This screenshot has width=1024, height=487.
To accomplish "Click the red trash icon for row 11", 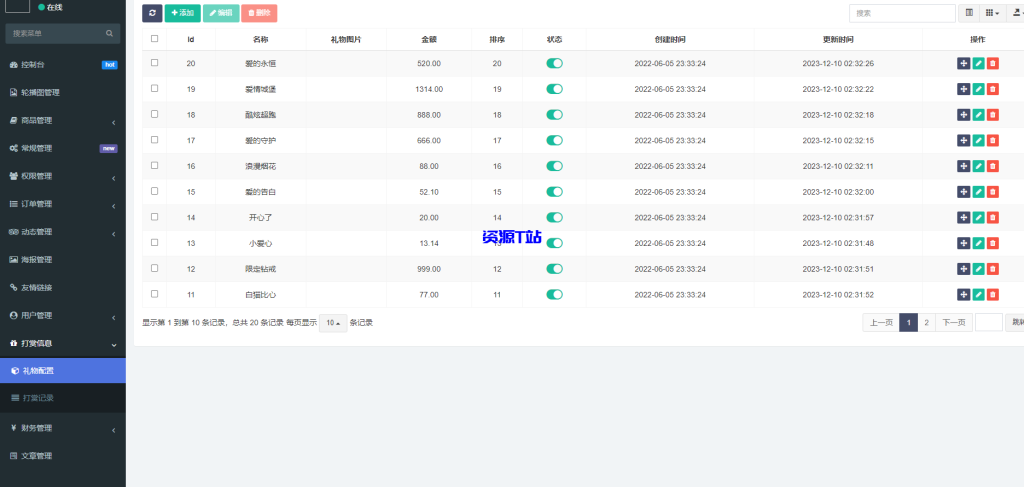I will pos(992,294).
